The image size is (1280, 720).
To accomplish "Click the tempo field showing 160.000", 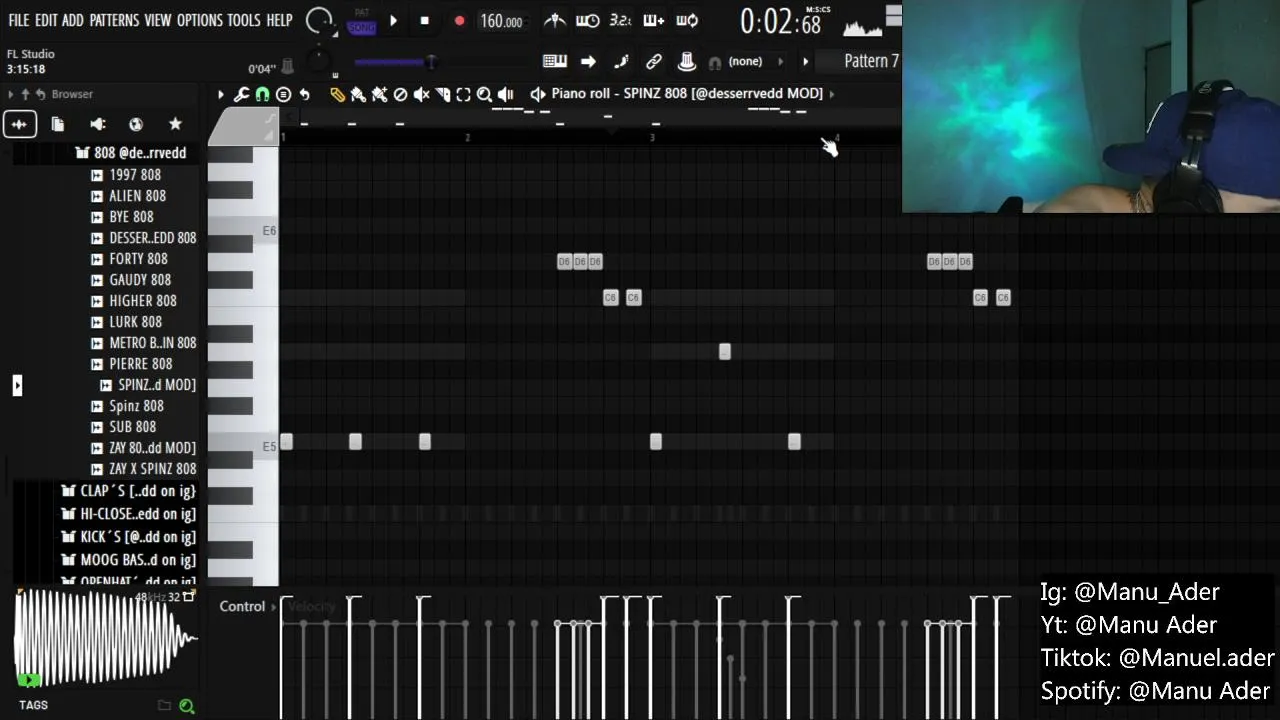I will [x=501, y=21].
